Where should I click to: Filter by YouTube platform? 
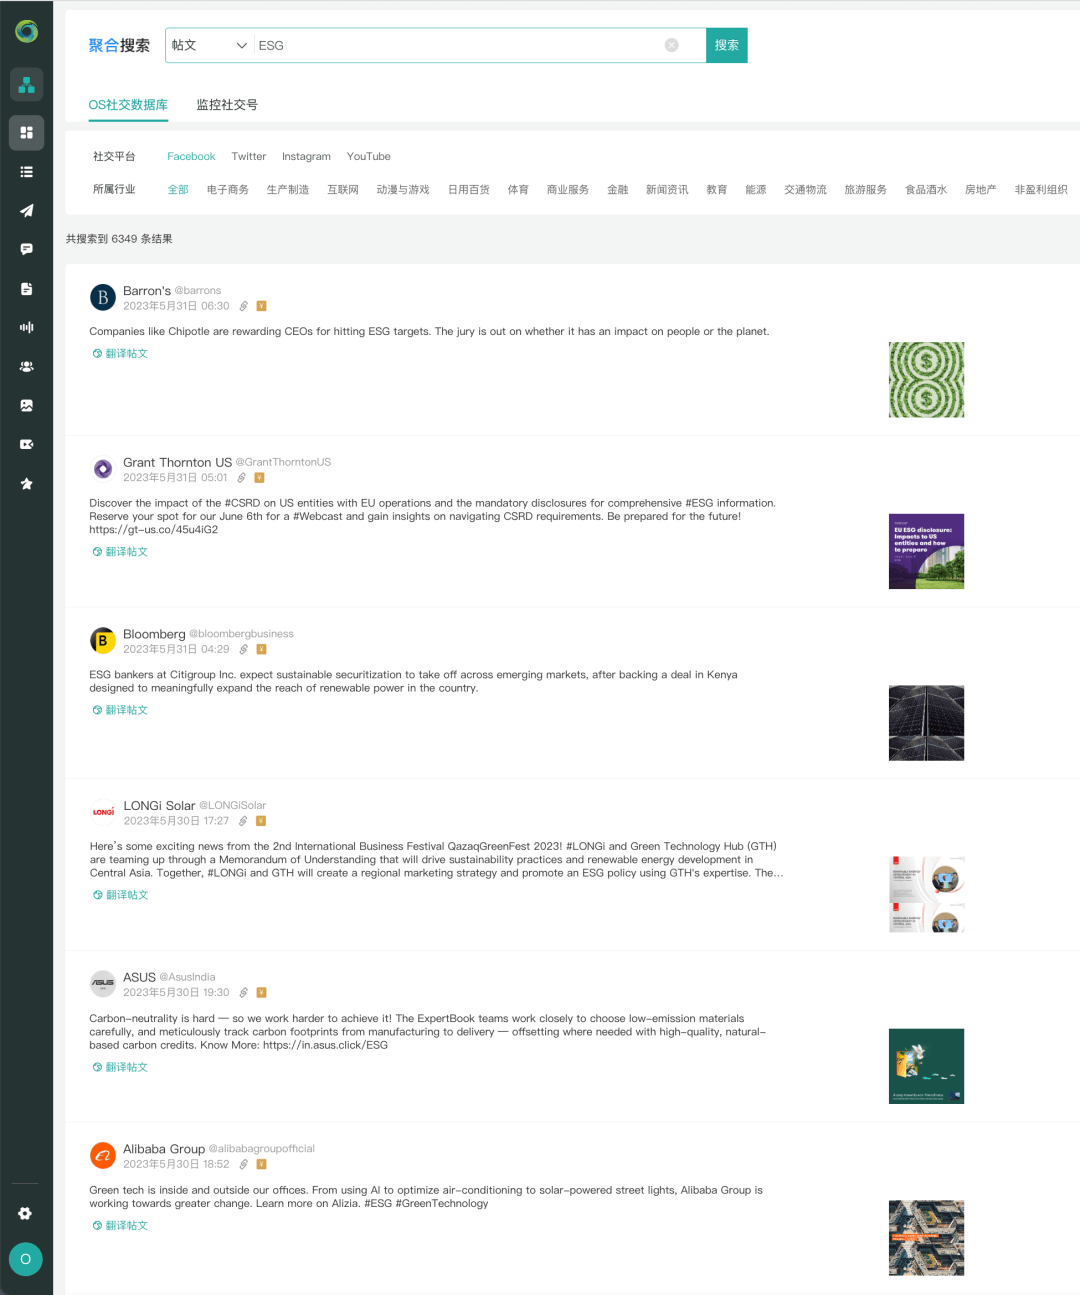point(368,157)
